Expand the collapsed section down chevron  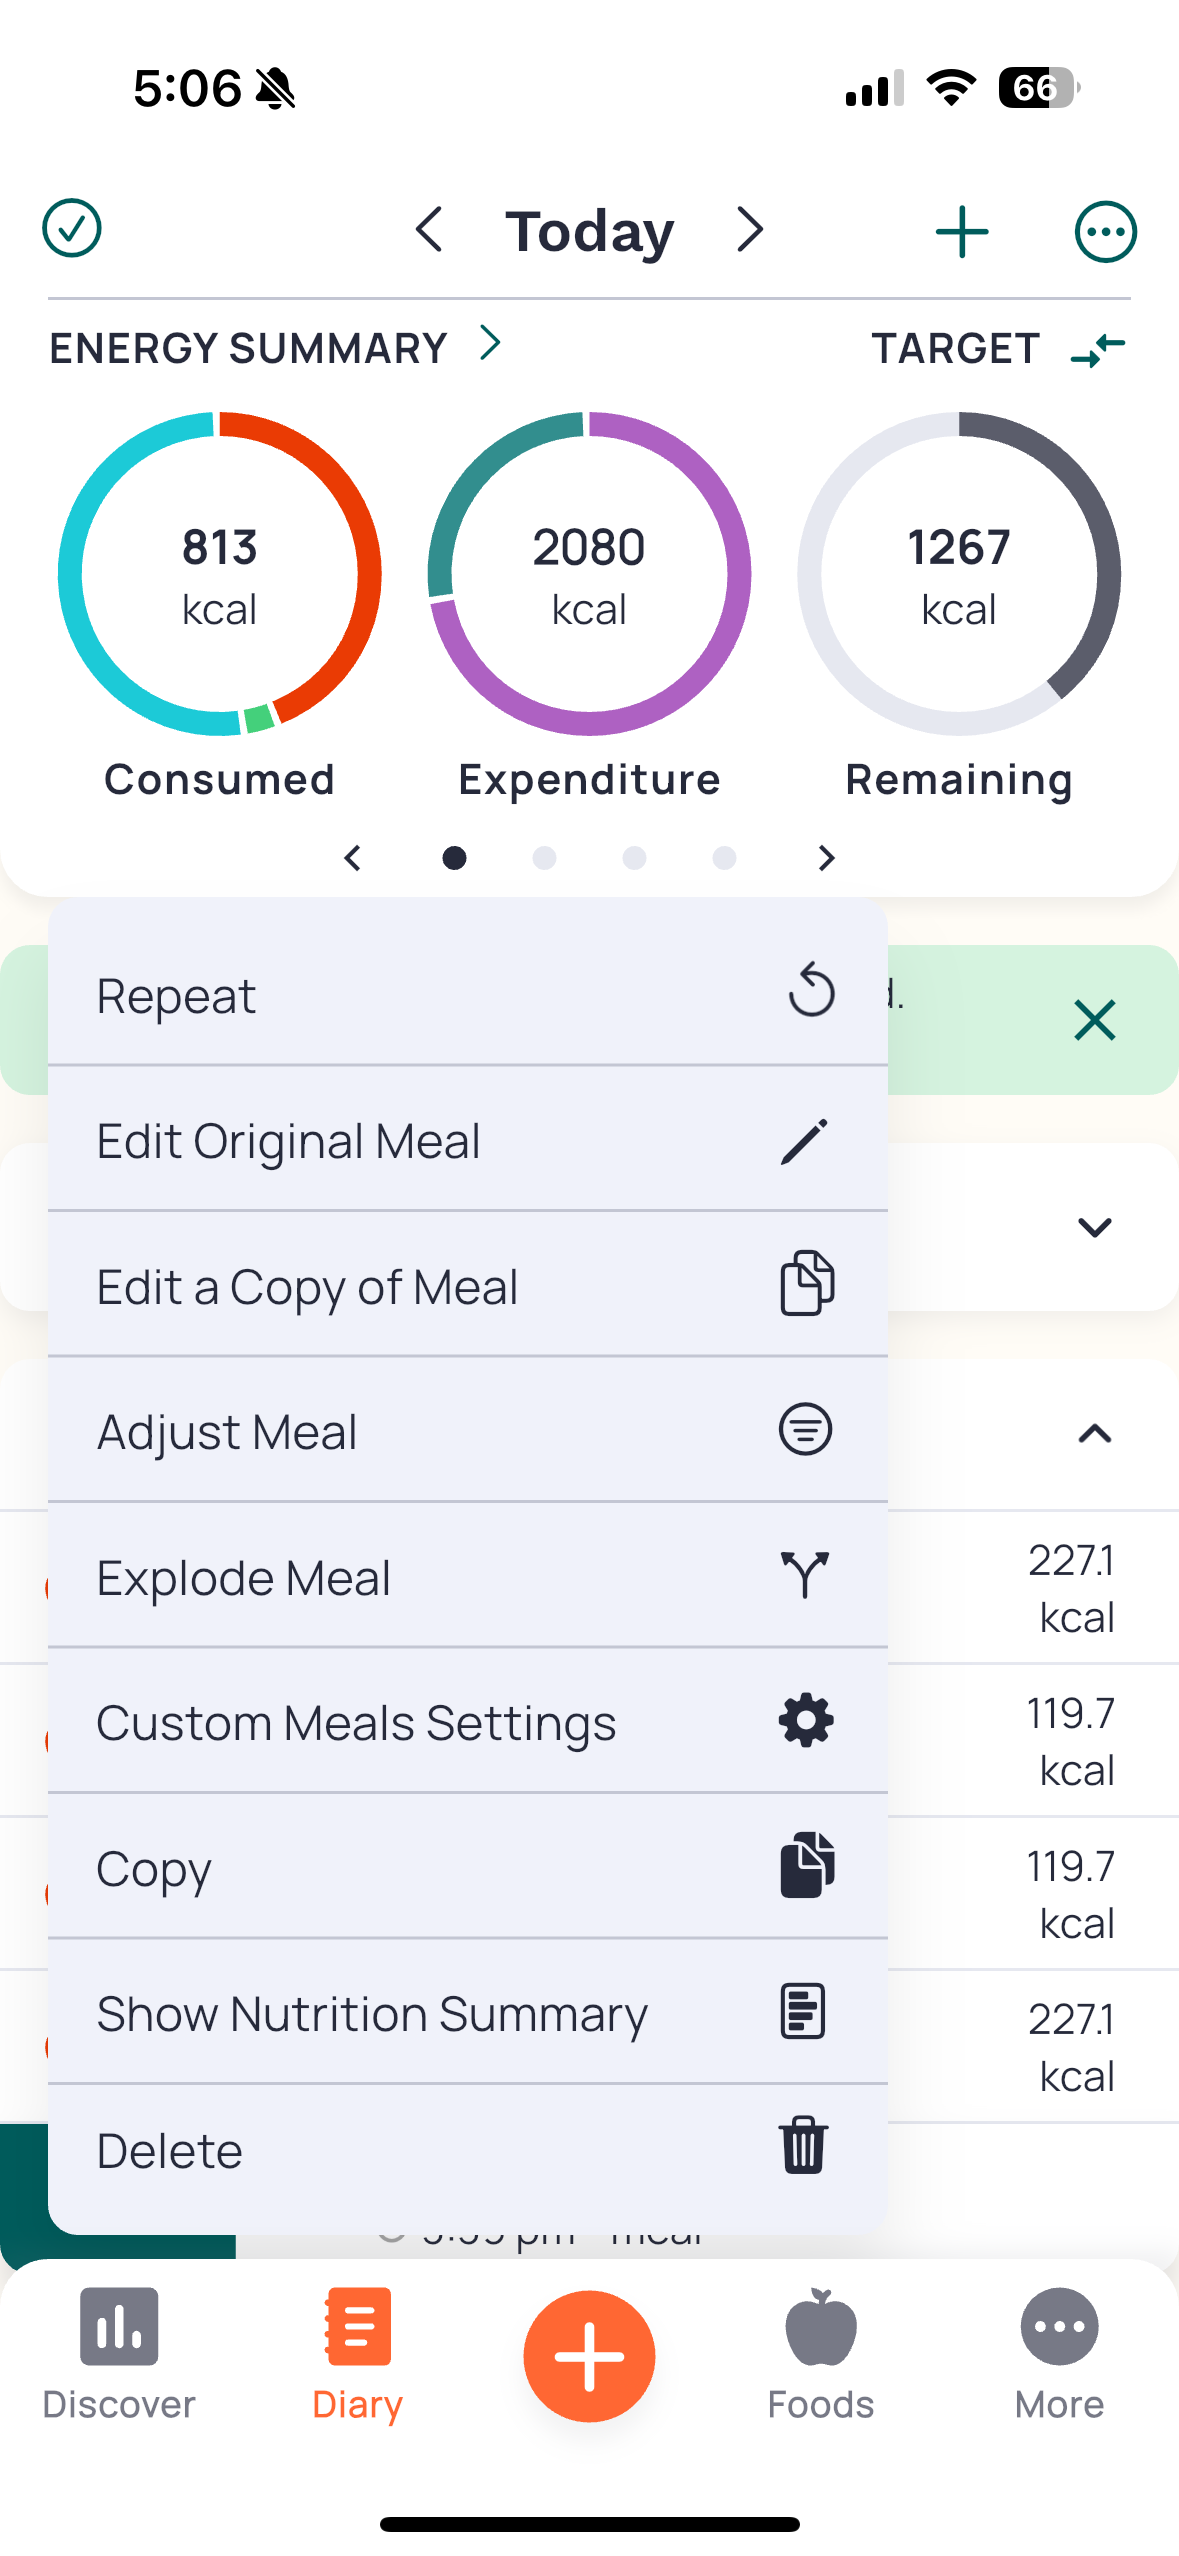click(1095, 1227)
